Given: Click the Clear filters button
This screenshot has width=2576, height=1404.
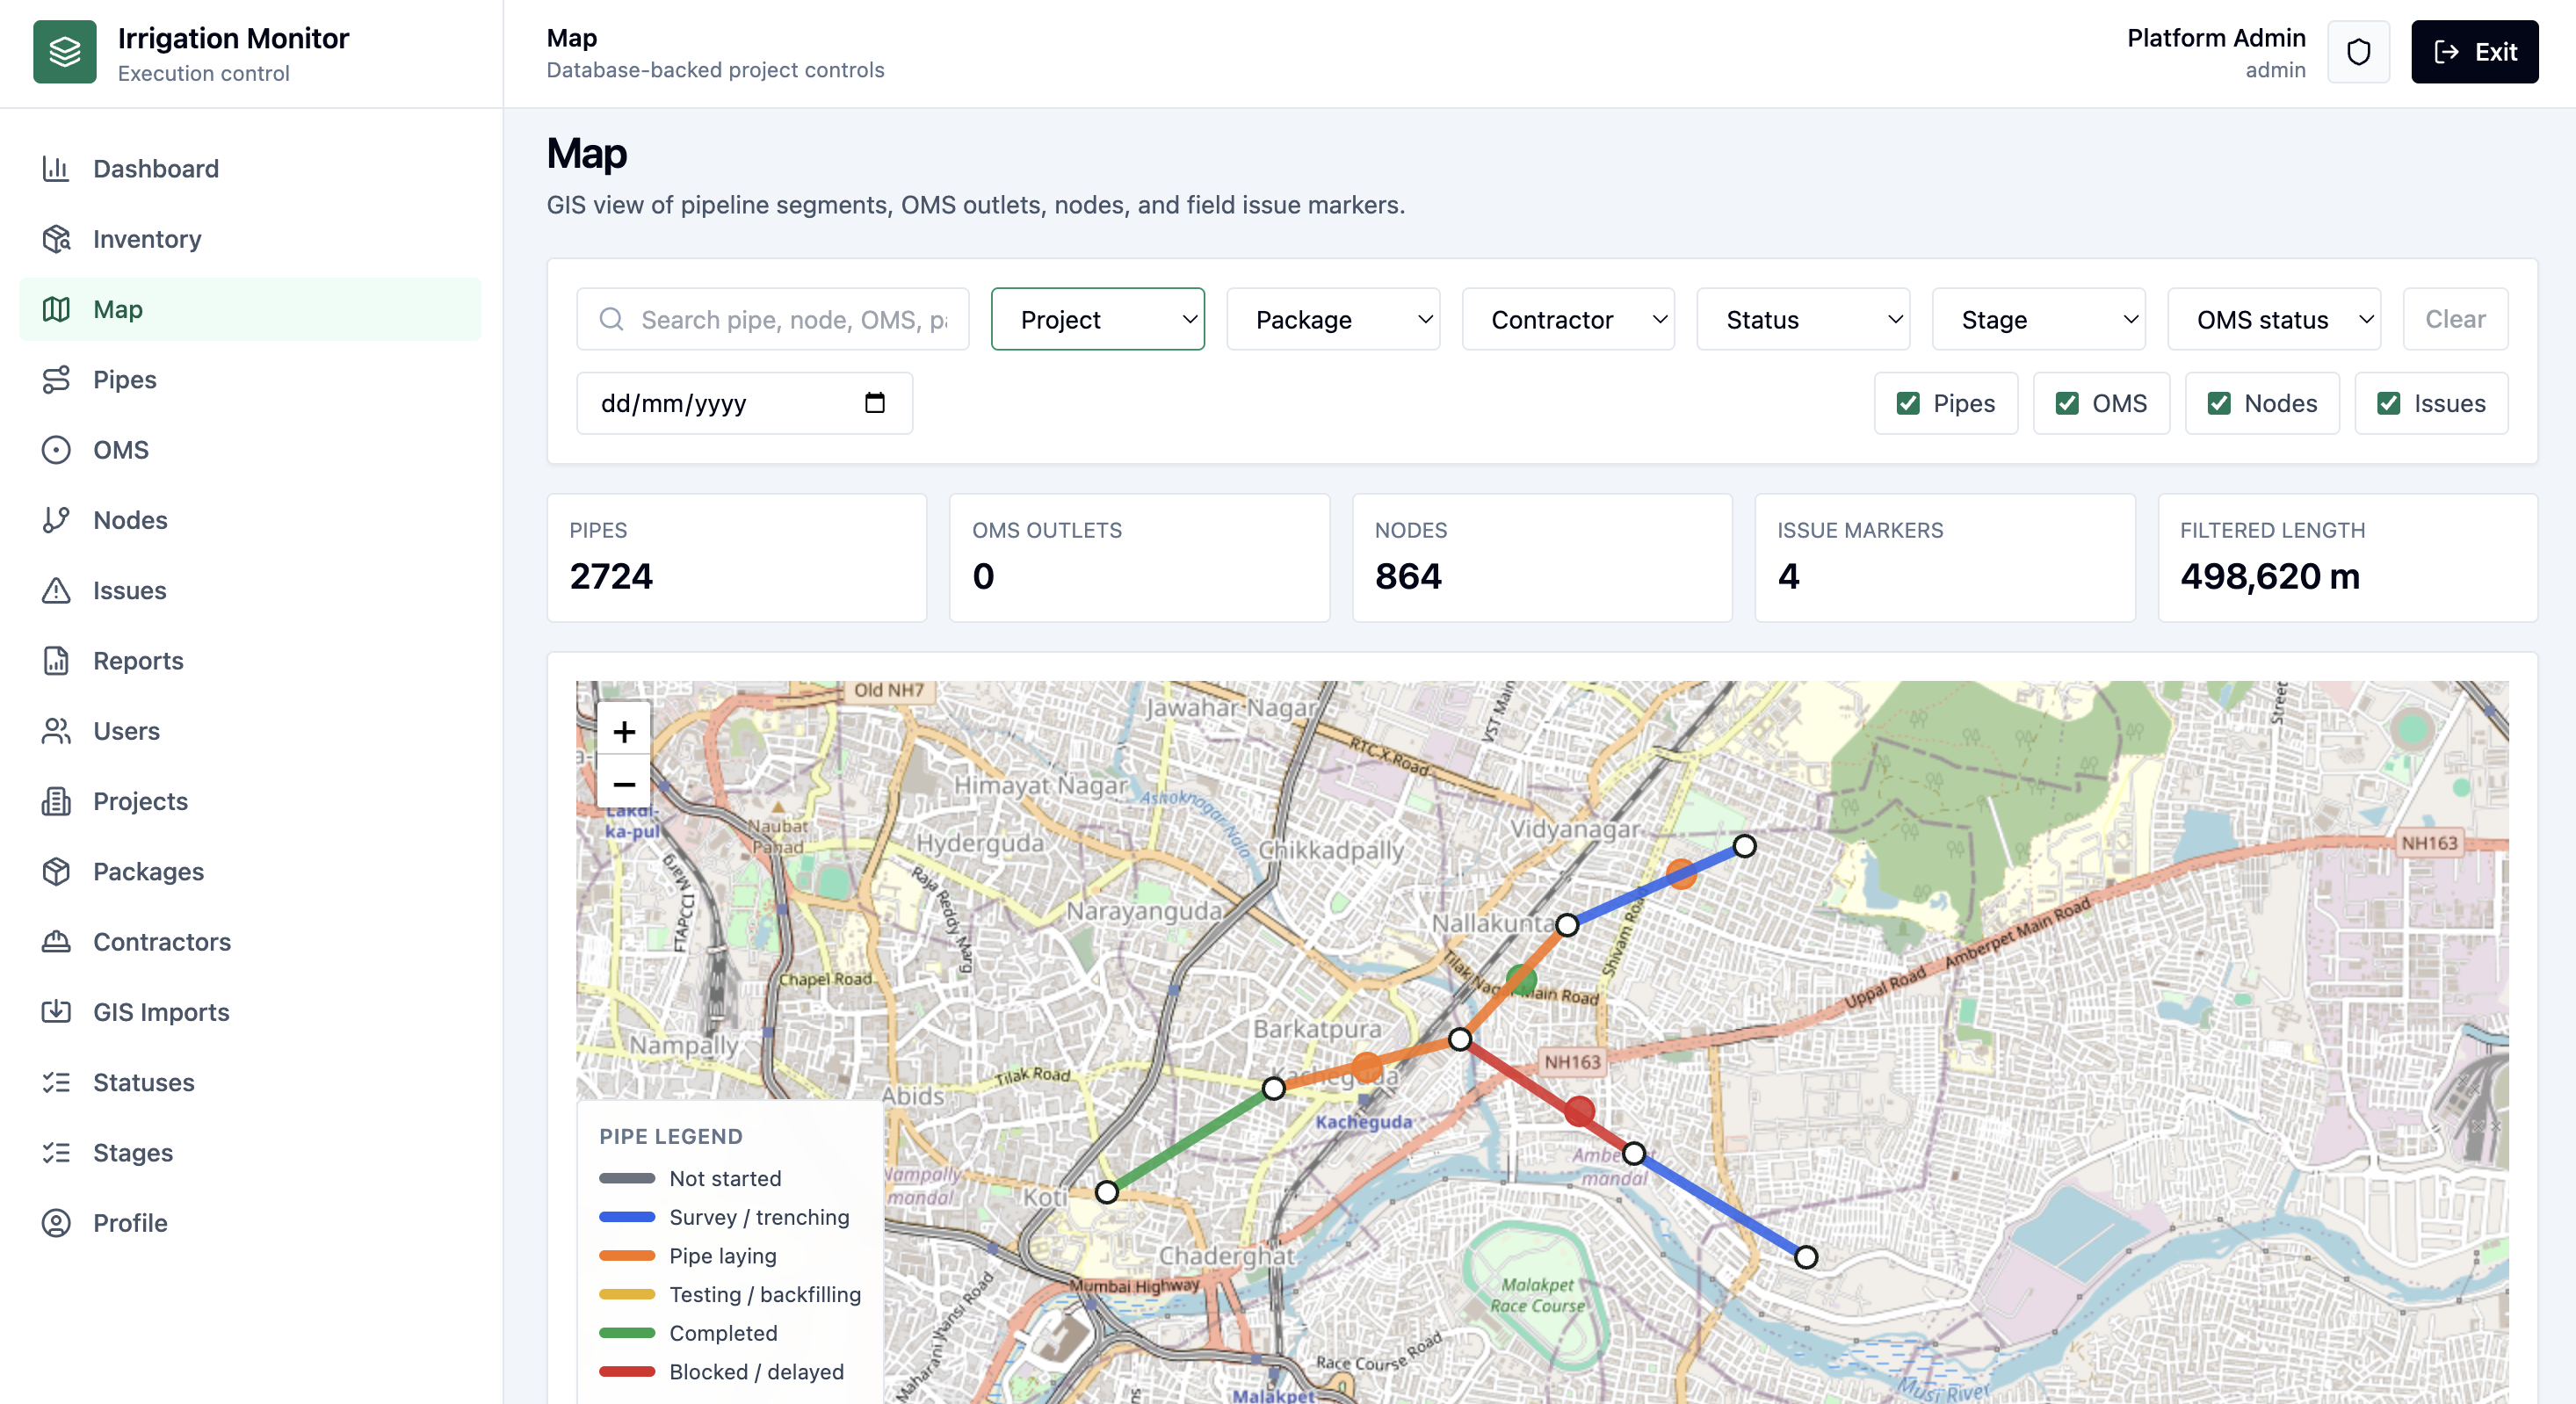Looking at the screenshot, I should pyautogui.click(x=2455, y=319).
